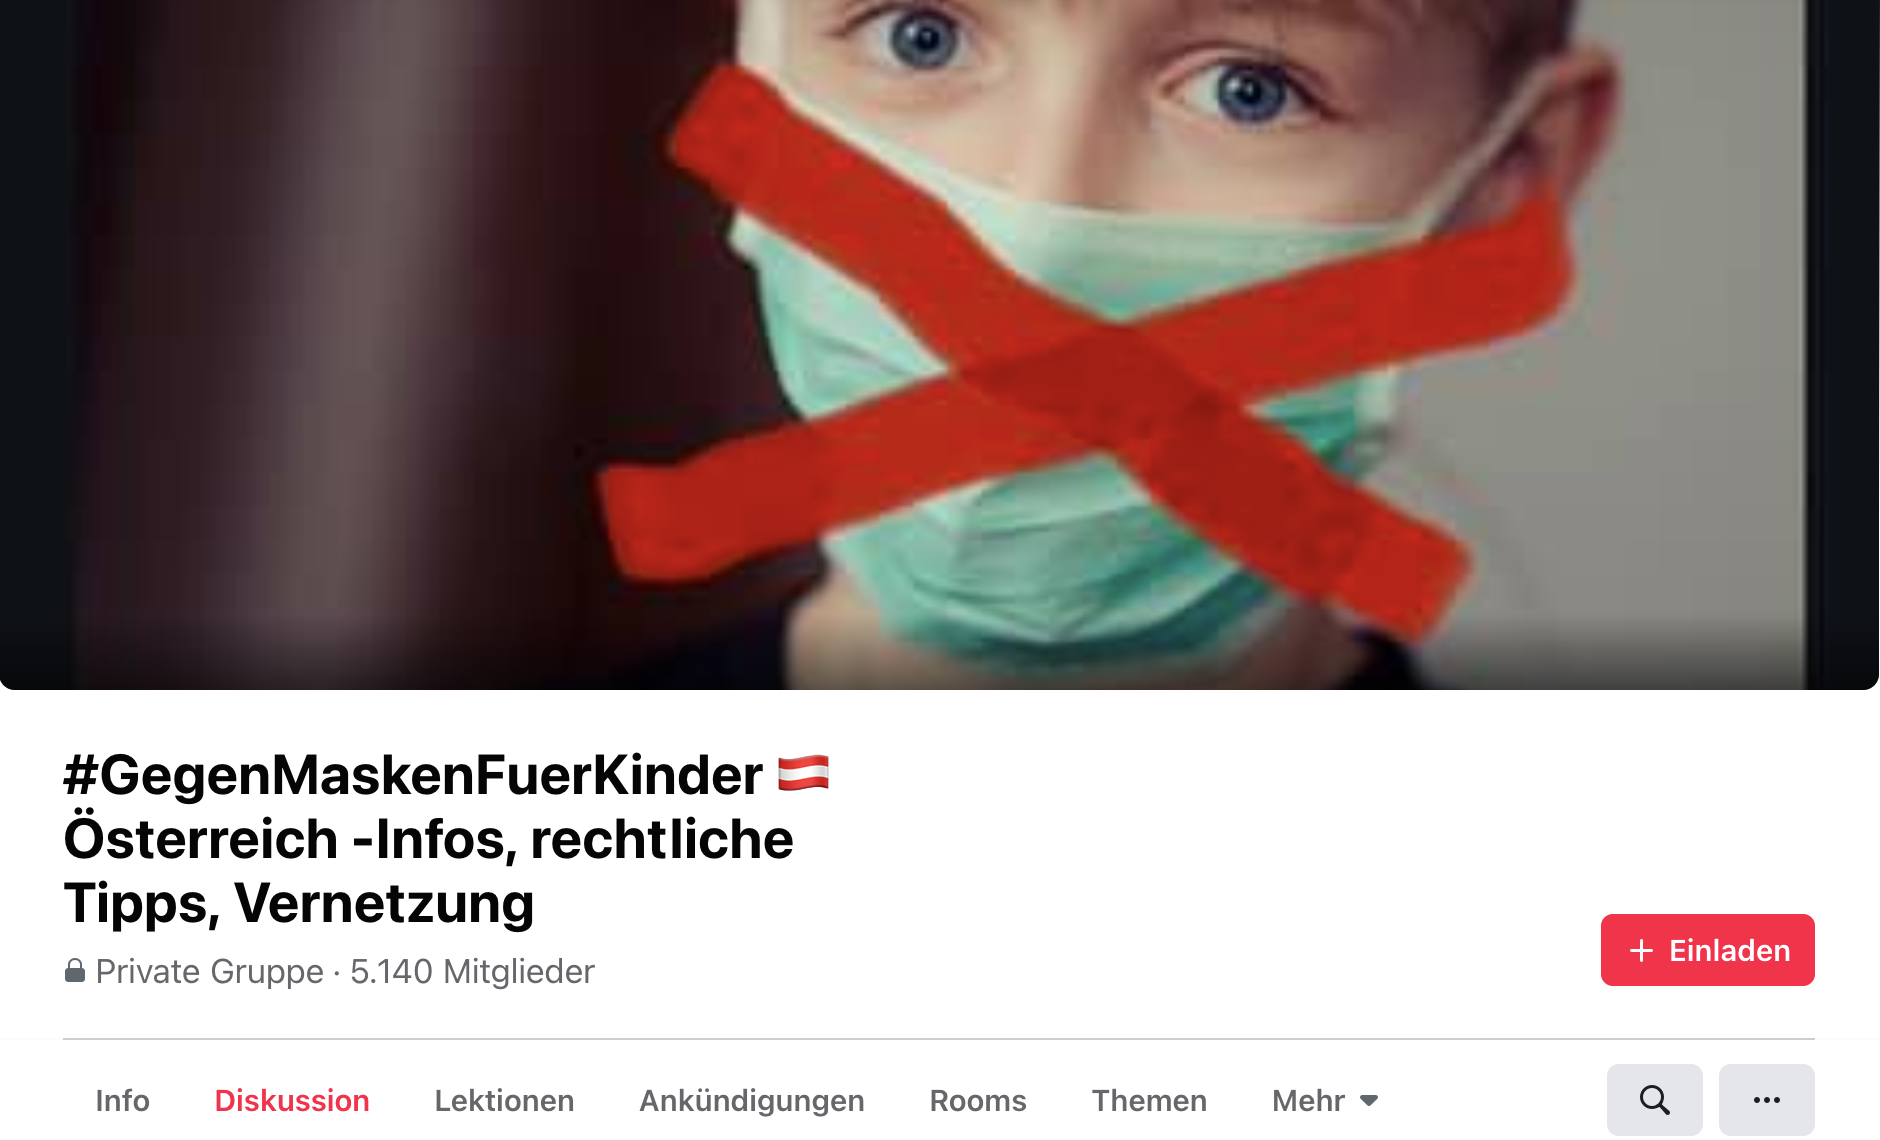This screenshot has height=1140, width=1880.
Task: Open the 5.140 Mitglieder members list
Action: point(472,971)
